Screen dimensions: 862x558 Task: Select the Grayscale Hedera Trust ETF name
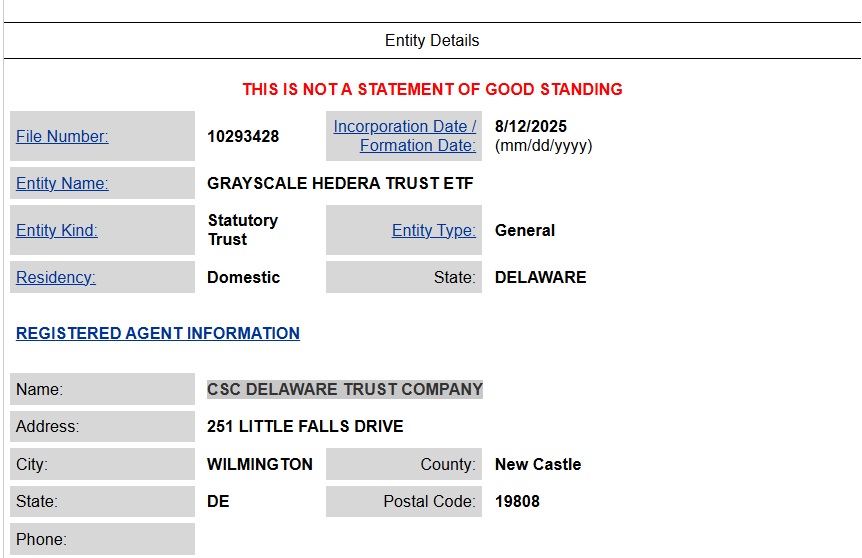click(x=340, y=184)
